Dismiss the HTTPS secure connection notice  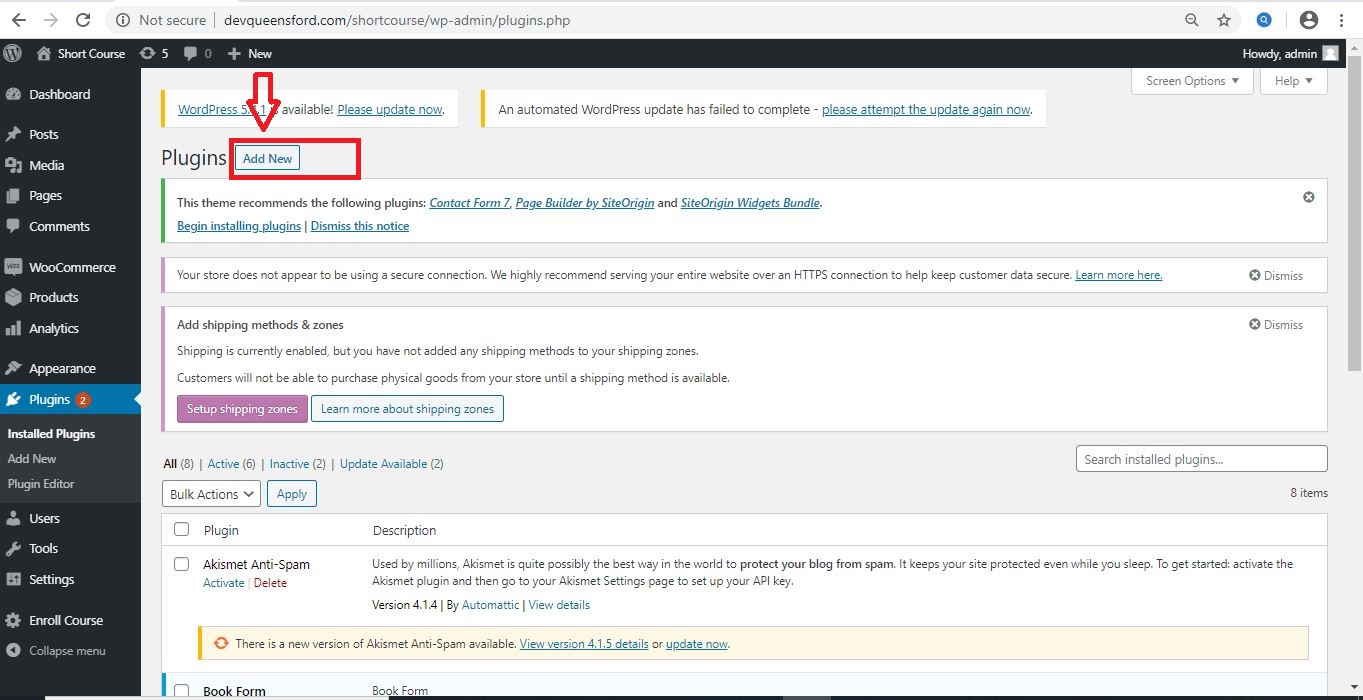click(1276, 275)
